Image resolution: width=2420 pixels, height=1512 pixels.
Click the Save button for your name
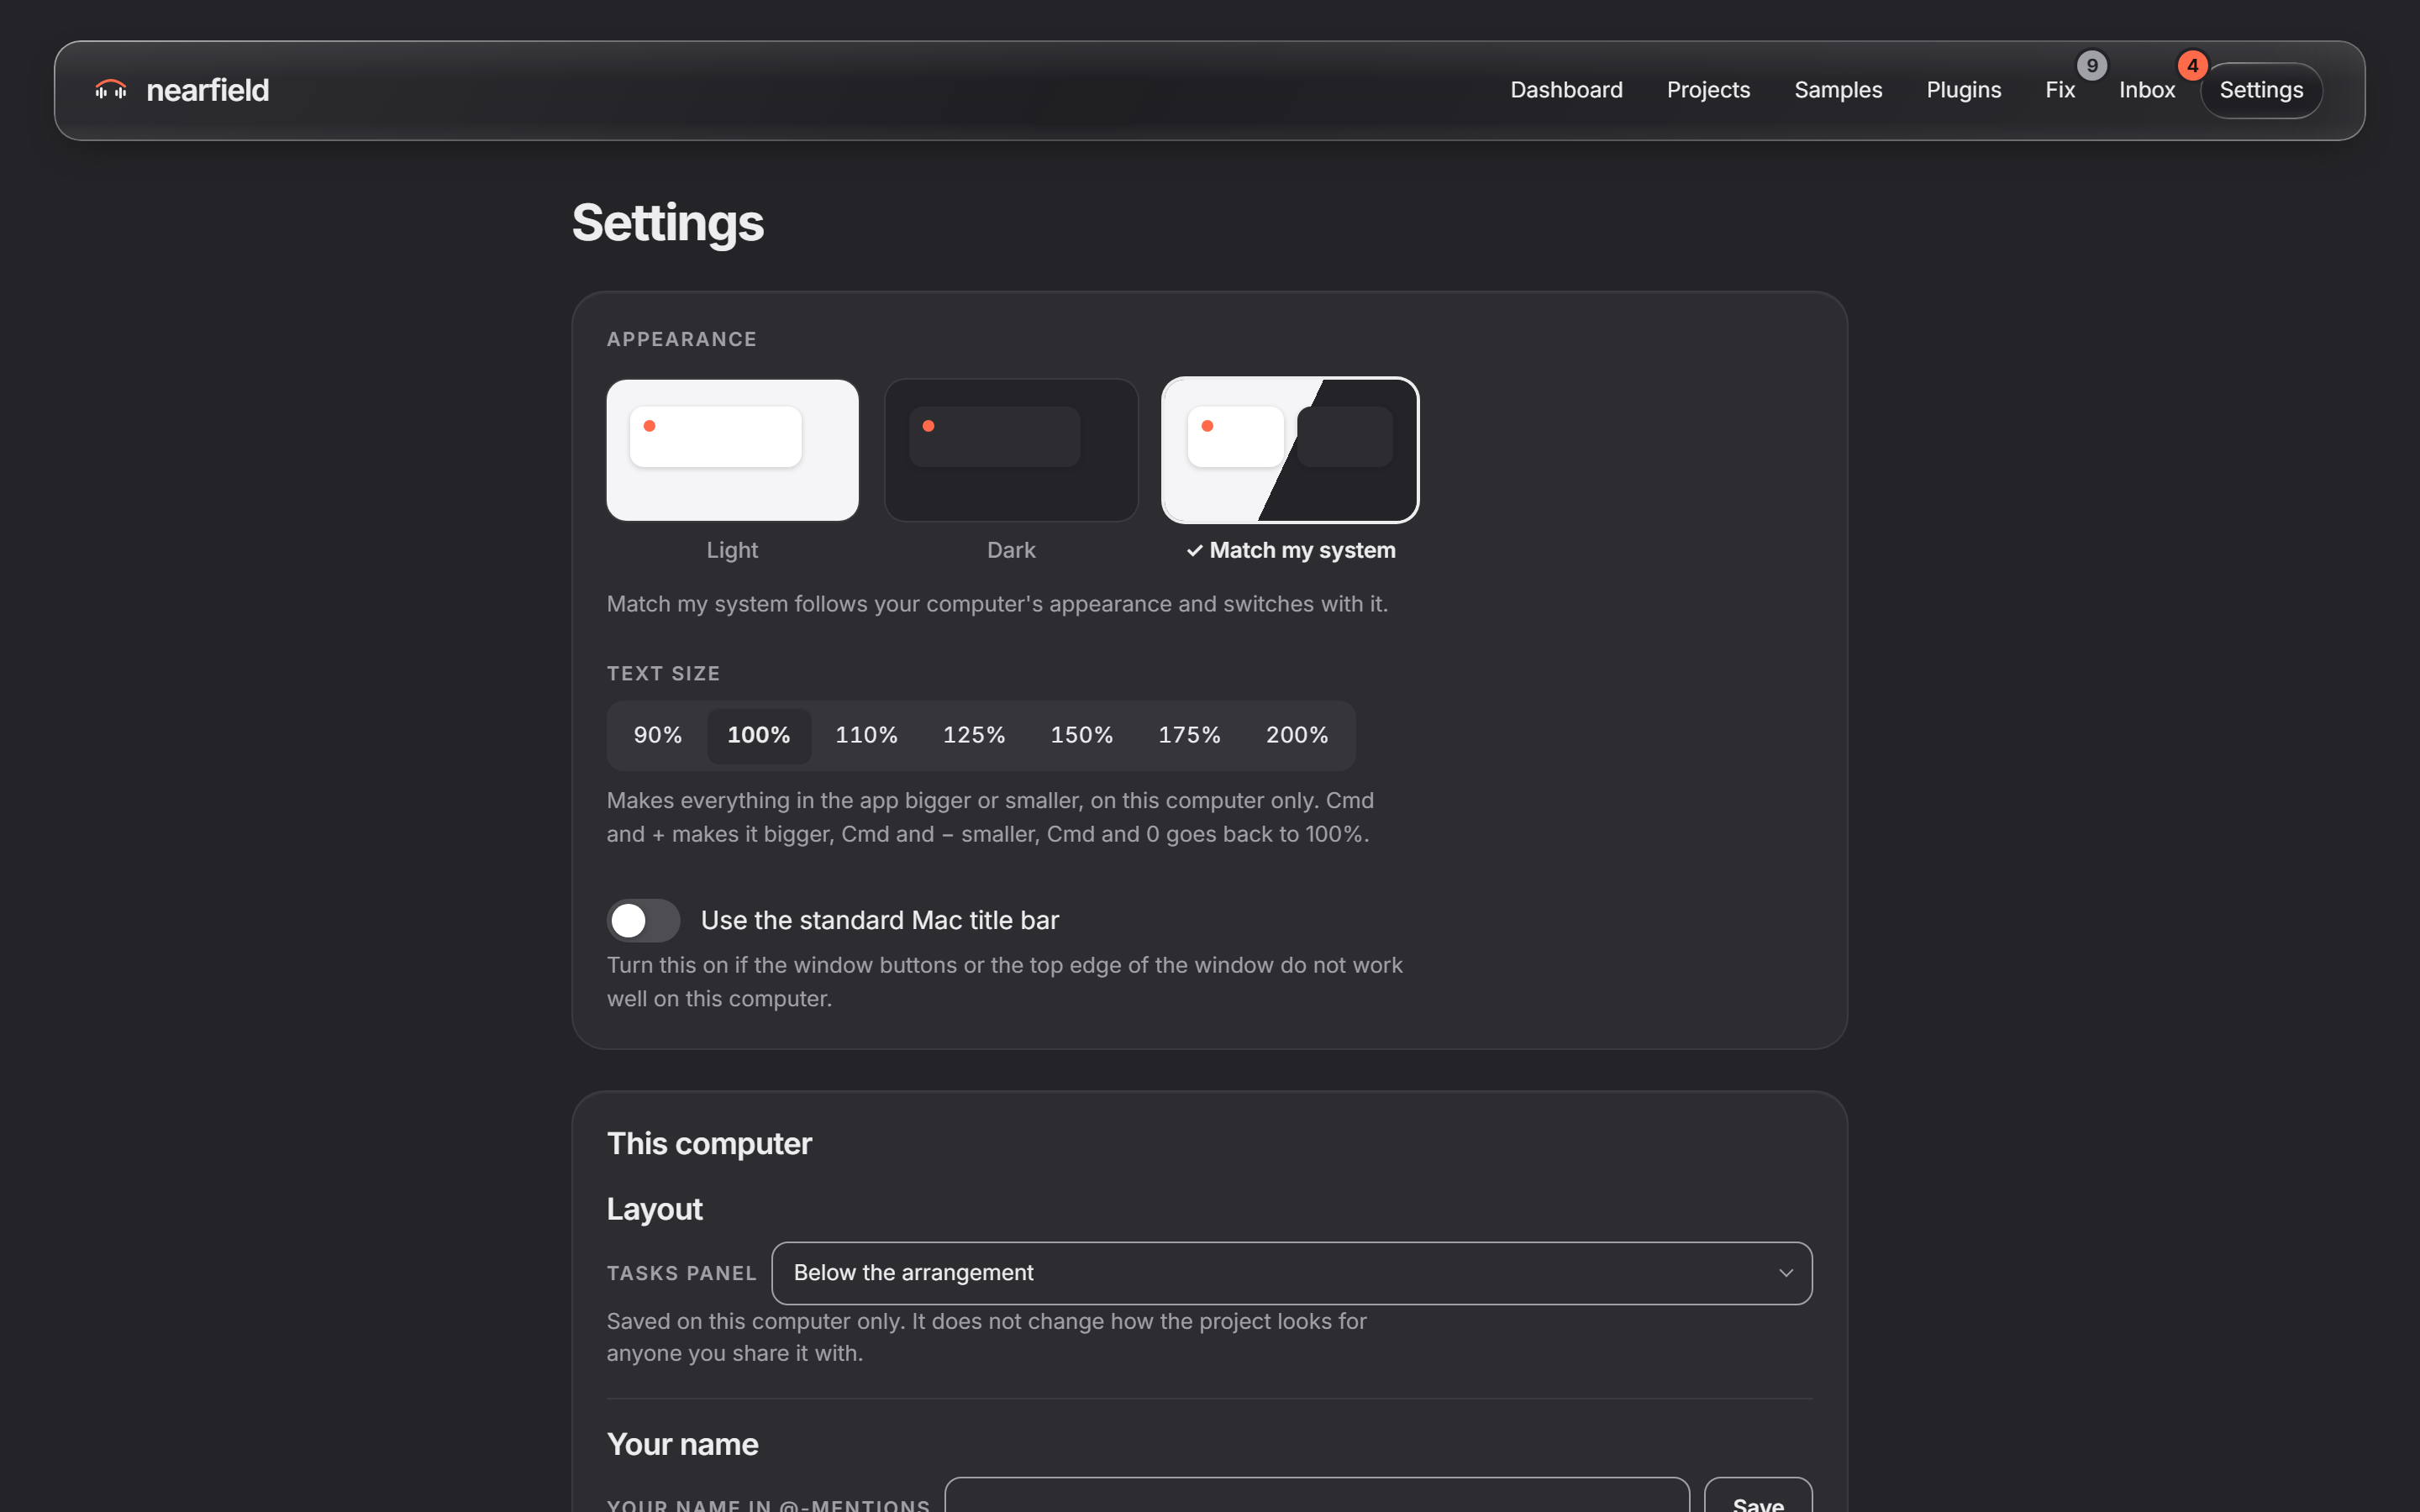pyautogui.click(x=1758, y=1496)
